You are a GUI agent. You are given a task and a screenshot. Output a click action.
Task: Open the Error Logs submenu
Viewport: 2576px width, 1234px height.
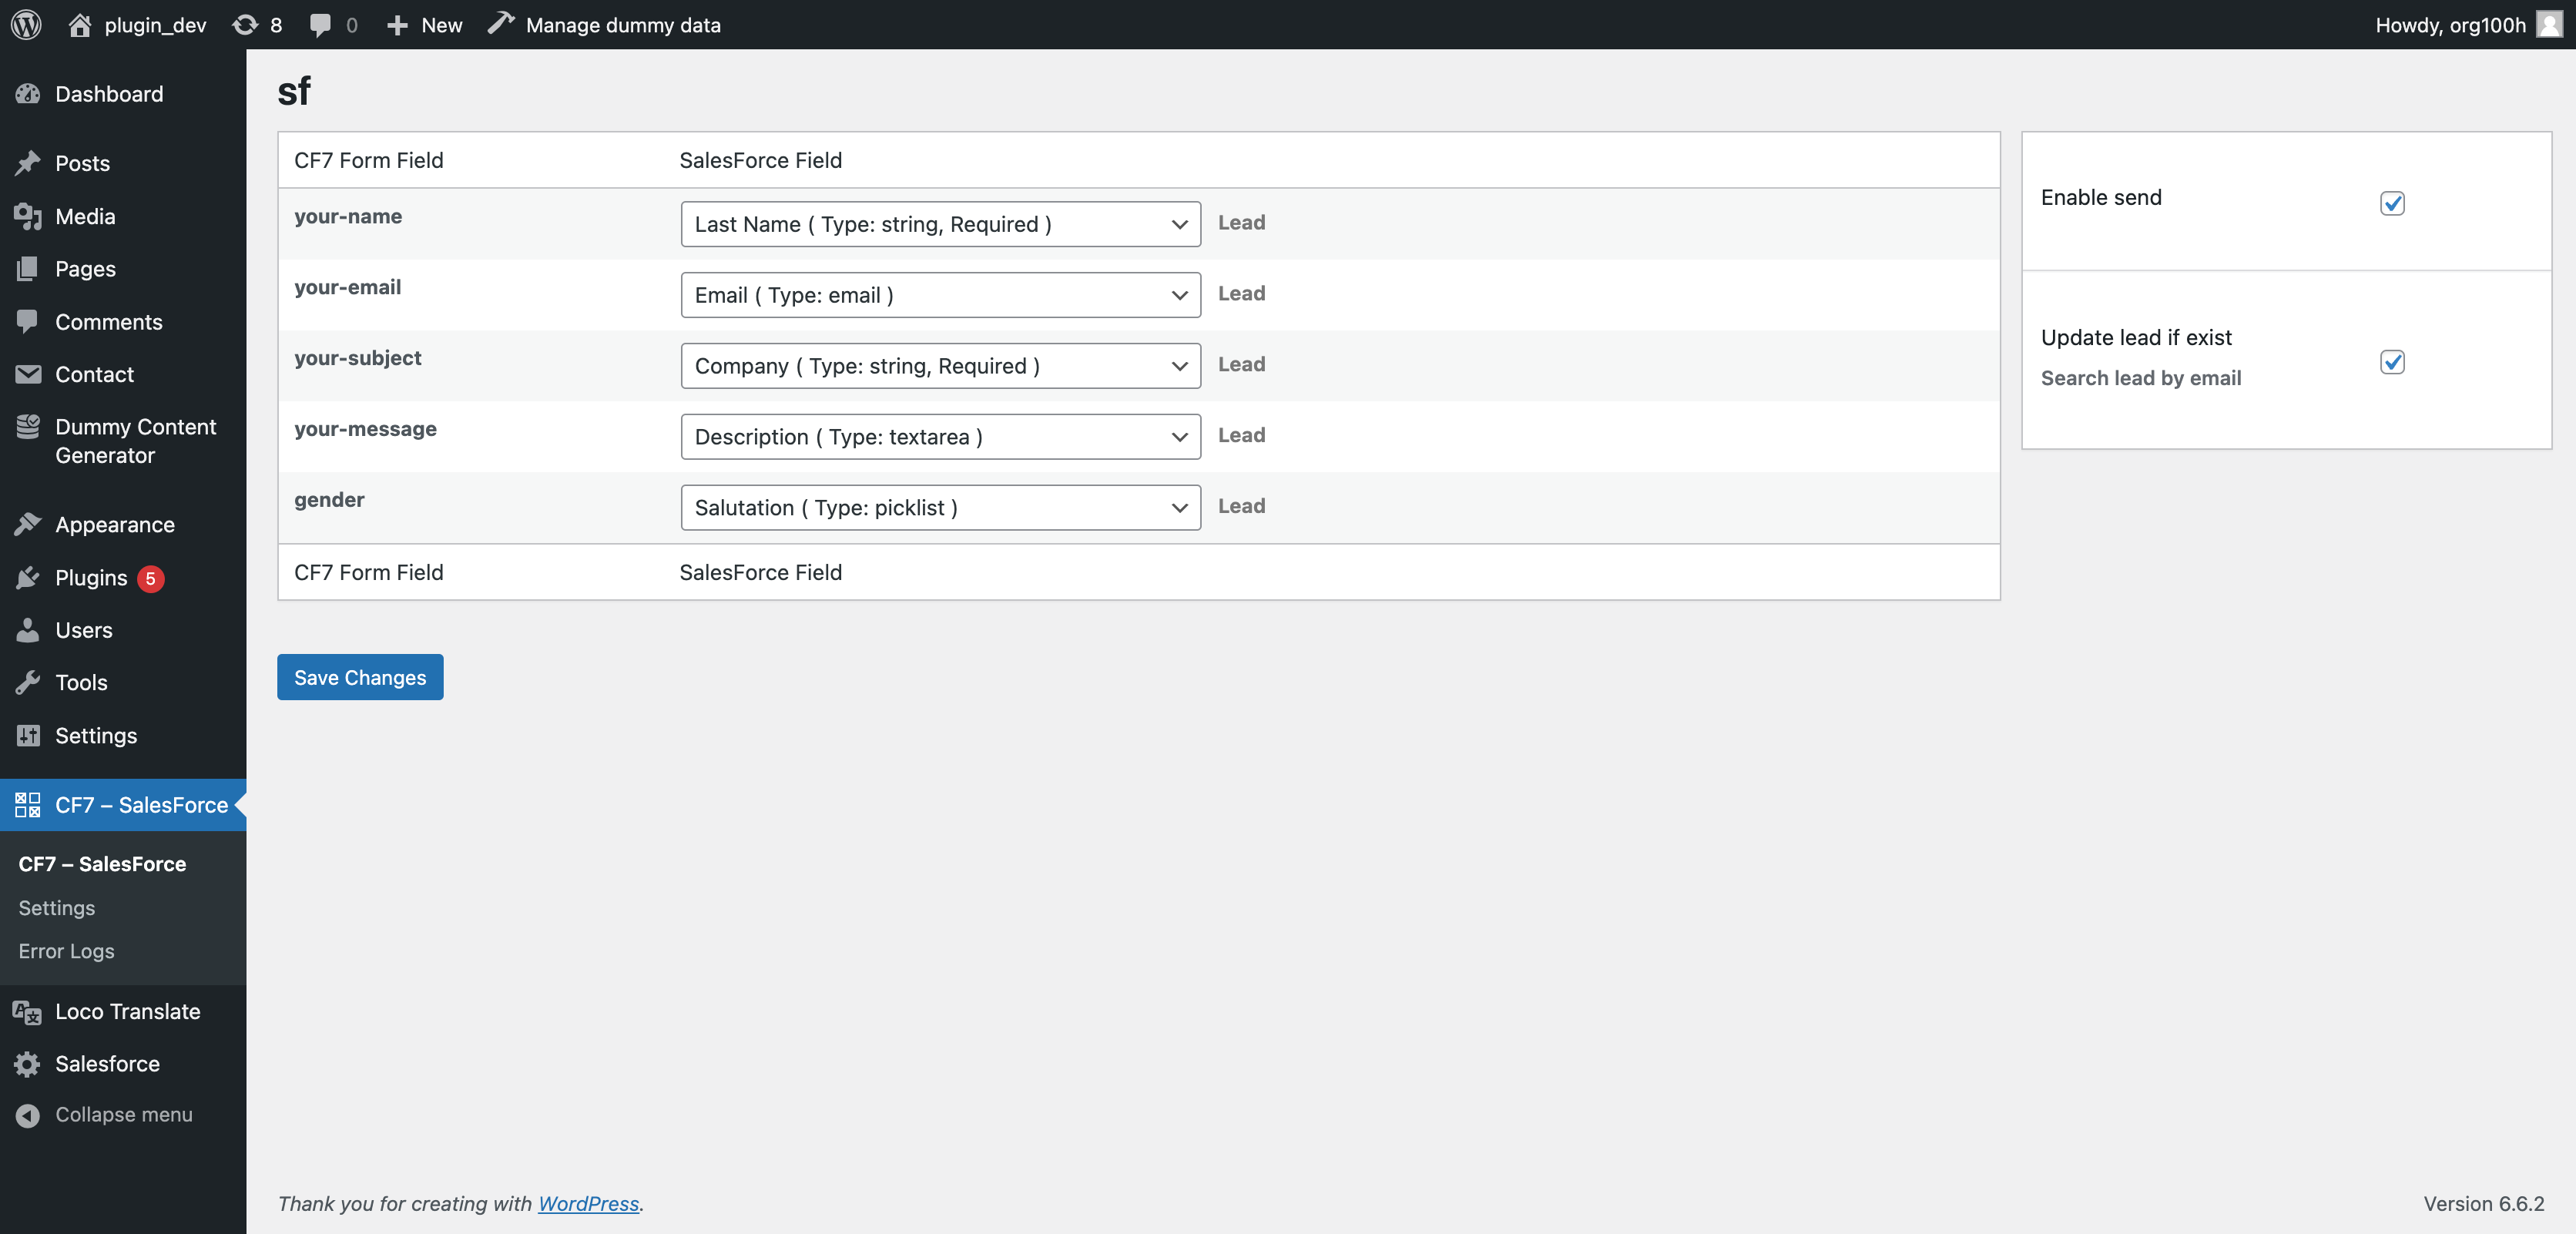tap(66, 951)
